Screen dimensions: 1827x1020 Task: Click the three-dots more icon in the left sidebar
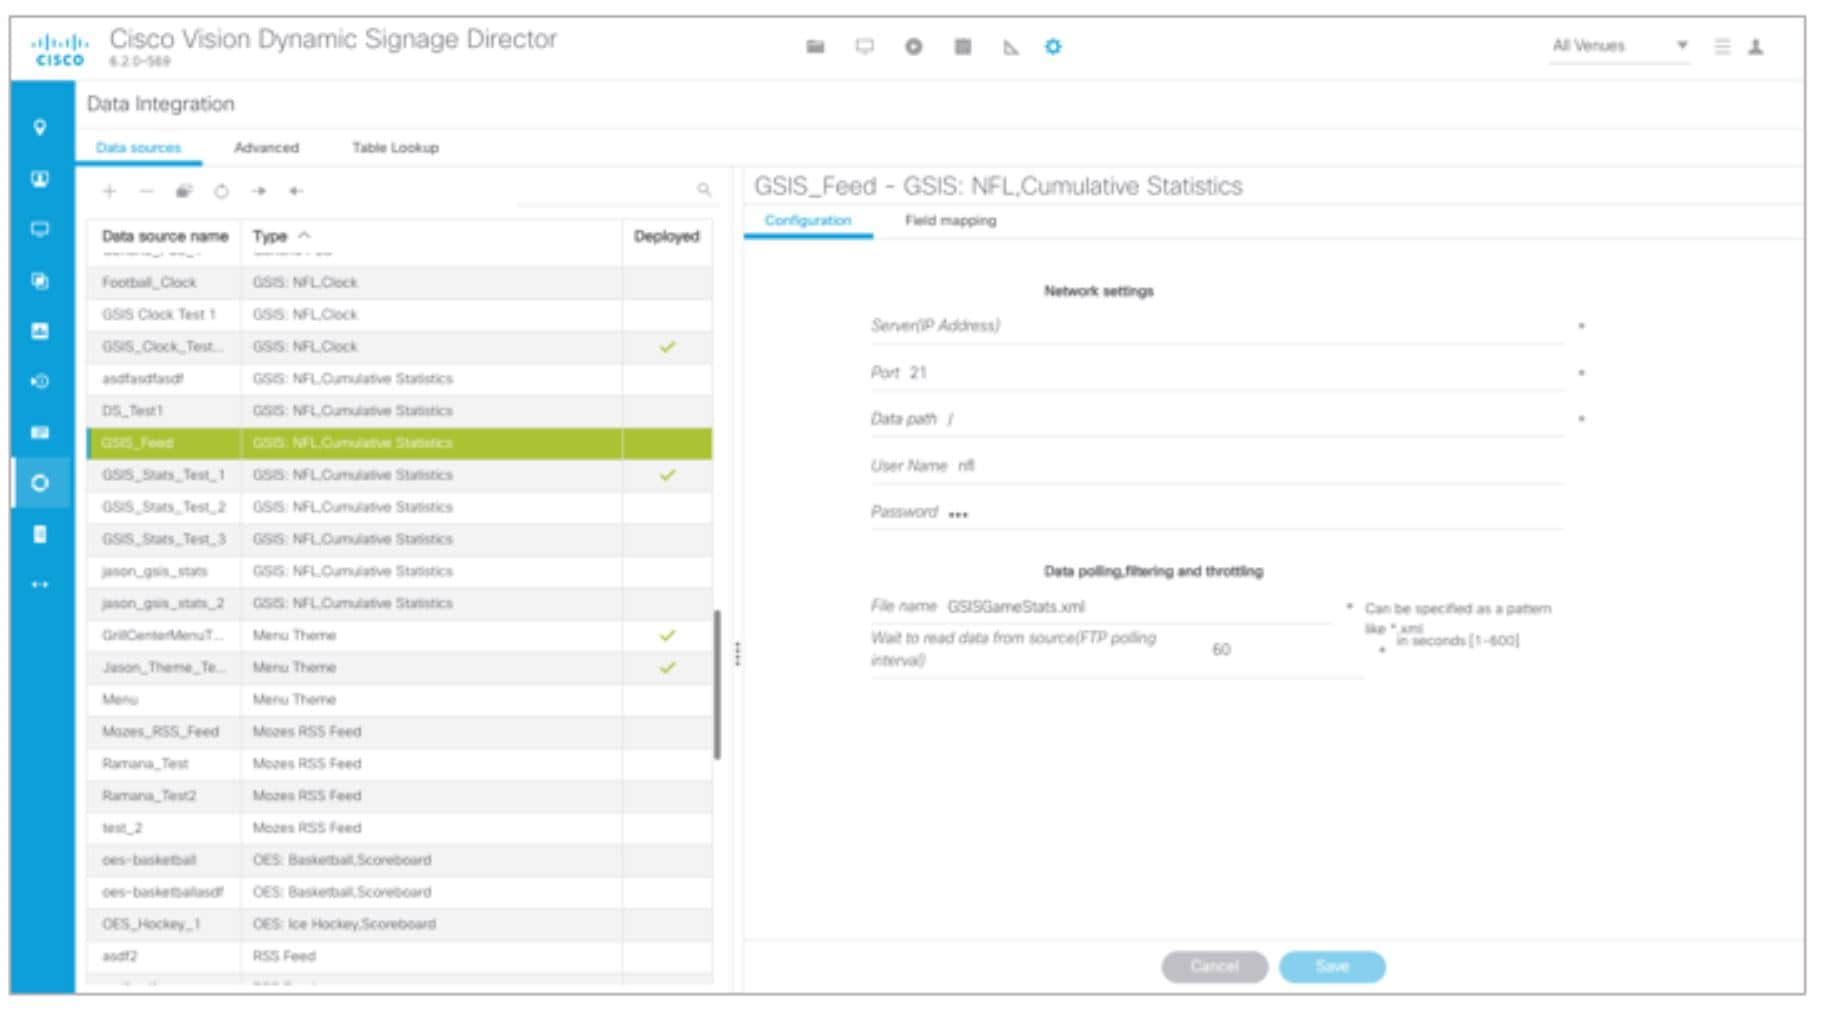[40, 584]
